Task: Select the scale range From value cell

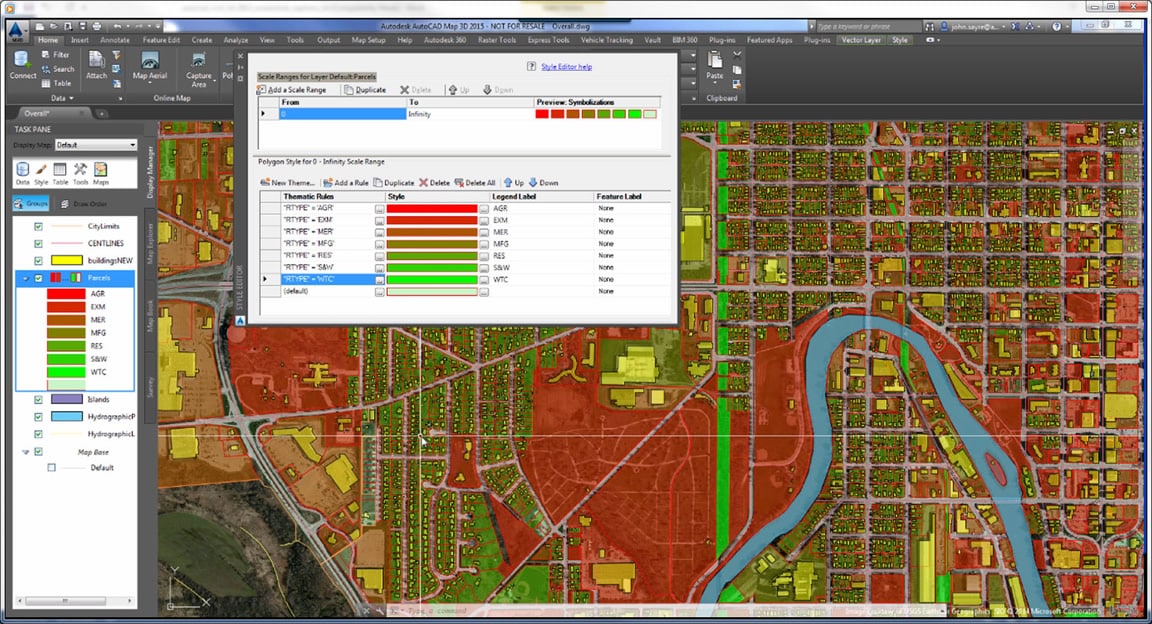Action: coord(342,114)
